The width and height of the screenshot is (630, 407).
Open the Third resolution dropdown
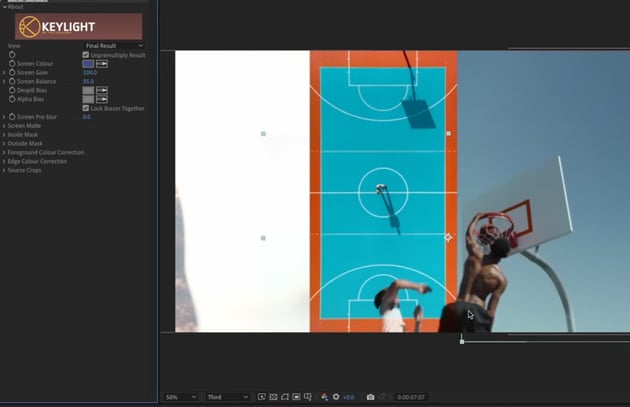coord(227,397)
